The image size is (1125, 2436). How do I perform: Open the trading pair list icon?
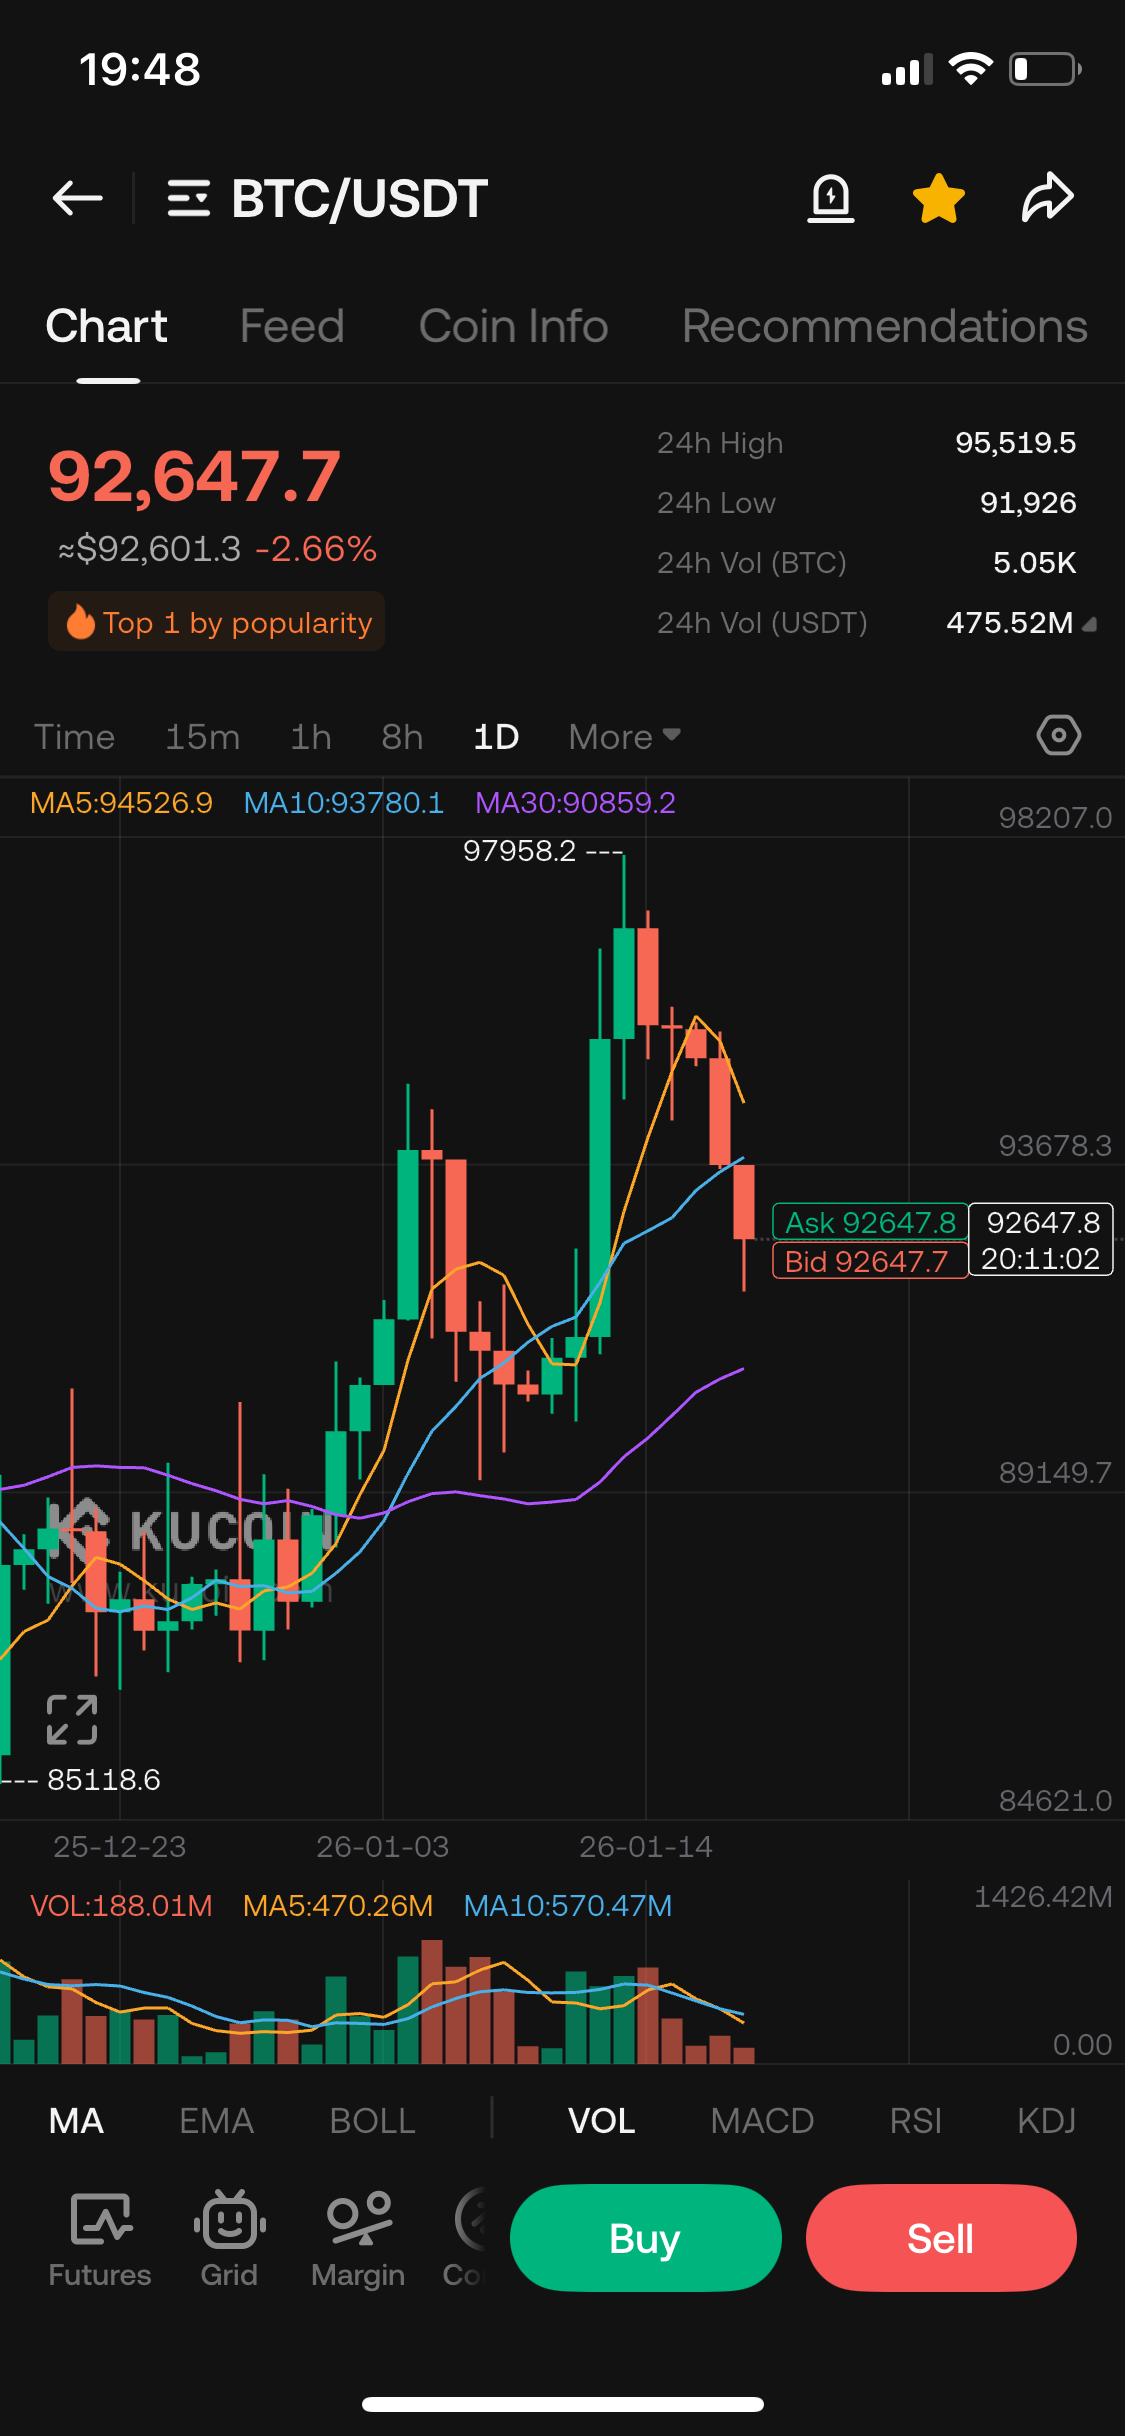pyautogui.click(x=188, y=198)
